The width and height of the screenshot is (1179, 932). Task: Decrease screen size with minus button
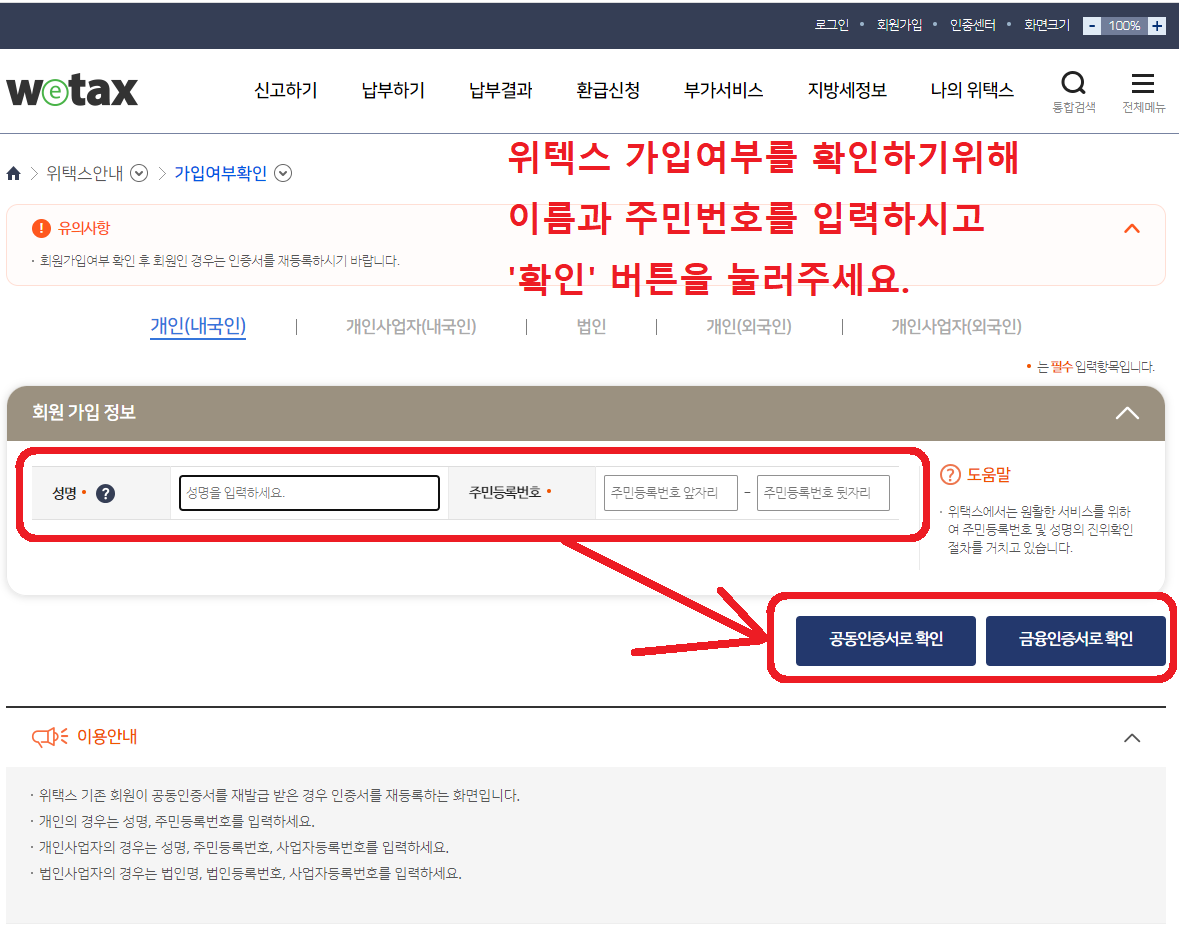1091,26
